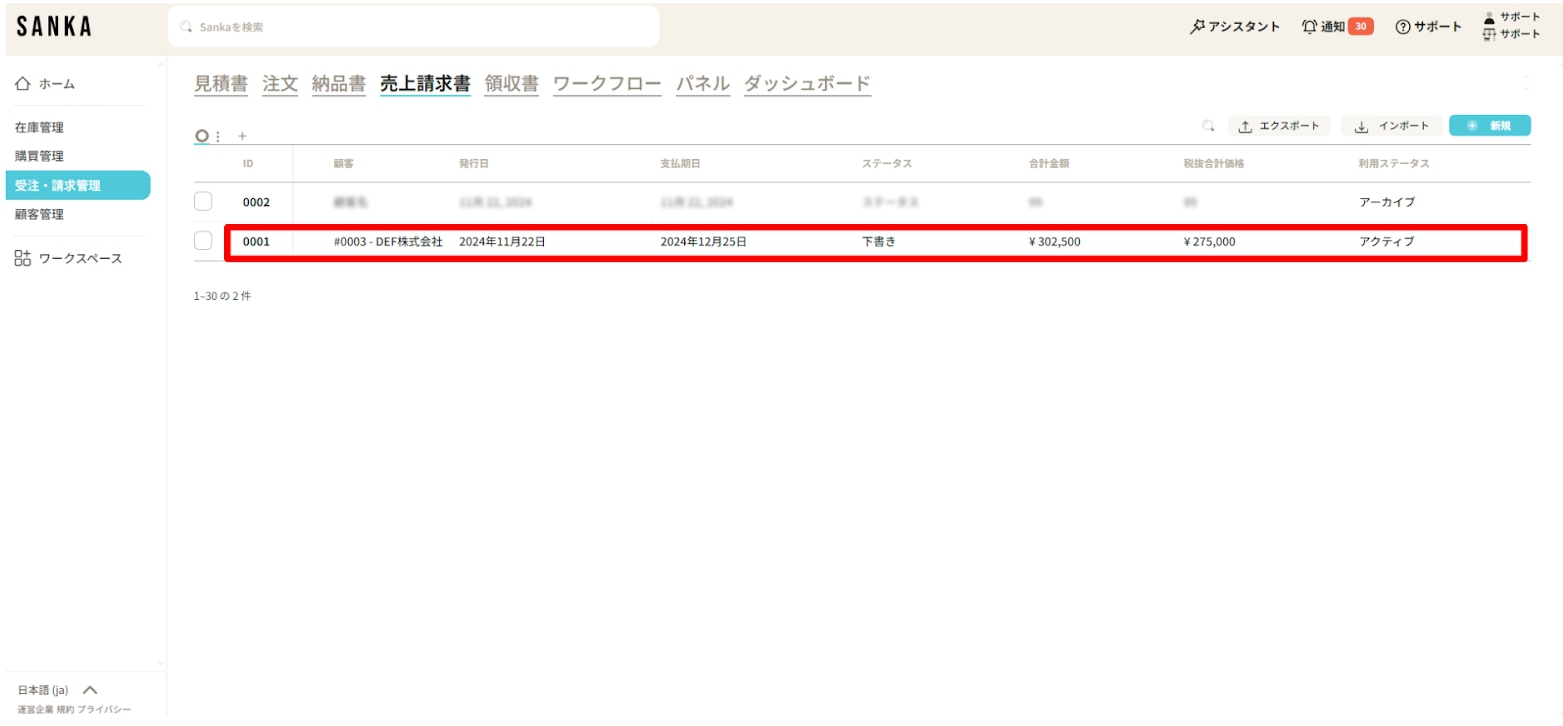The height and width of the screenshot is (726, 1563).
Task: Open the サポート help item with question mark
Action: pos(1428,27)
